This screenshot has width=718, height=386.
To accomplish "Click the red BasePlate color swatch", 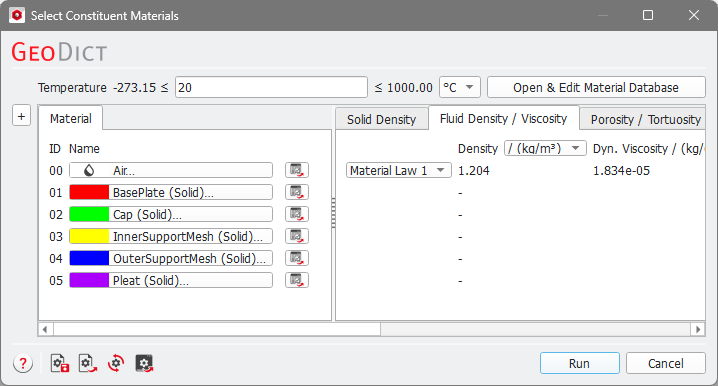I will [x=89, y=192].
